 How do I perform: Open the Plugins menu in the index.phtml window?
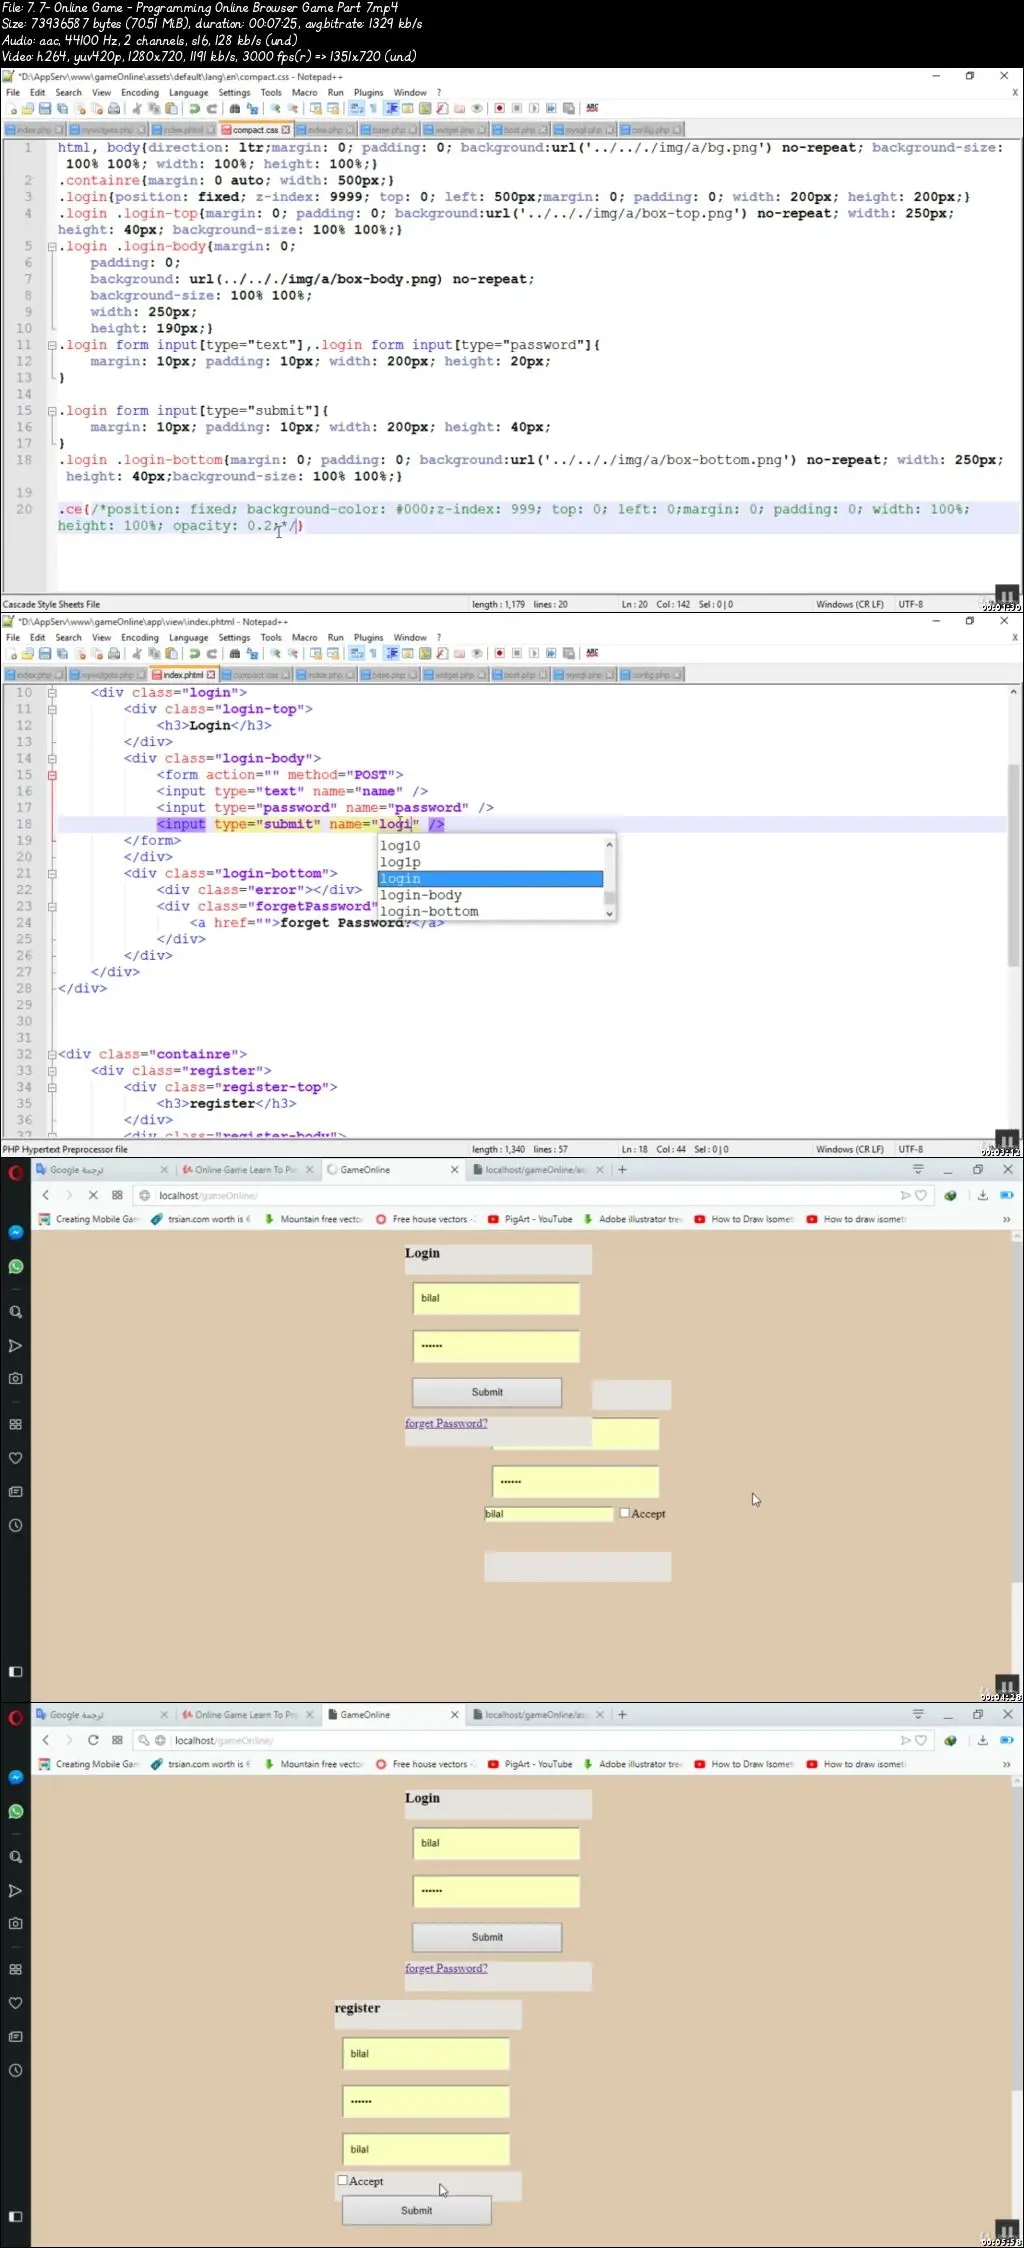click(x=368, y=637)
